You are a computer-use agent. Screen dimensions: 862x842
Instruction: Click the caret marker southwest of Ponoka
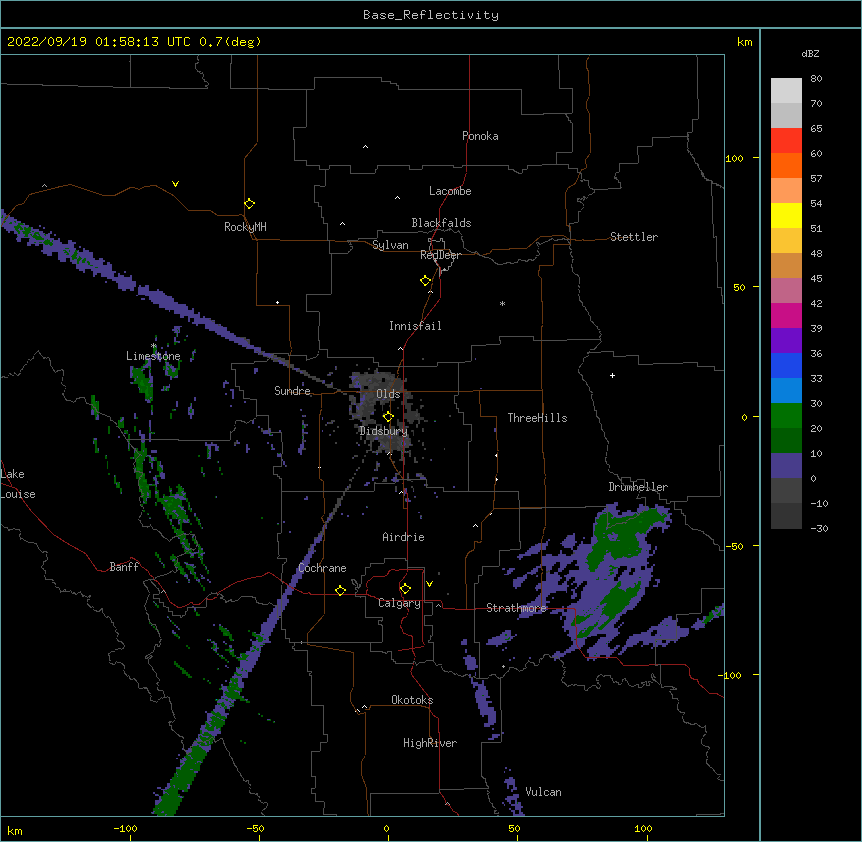pos(365,147)
